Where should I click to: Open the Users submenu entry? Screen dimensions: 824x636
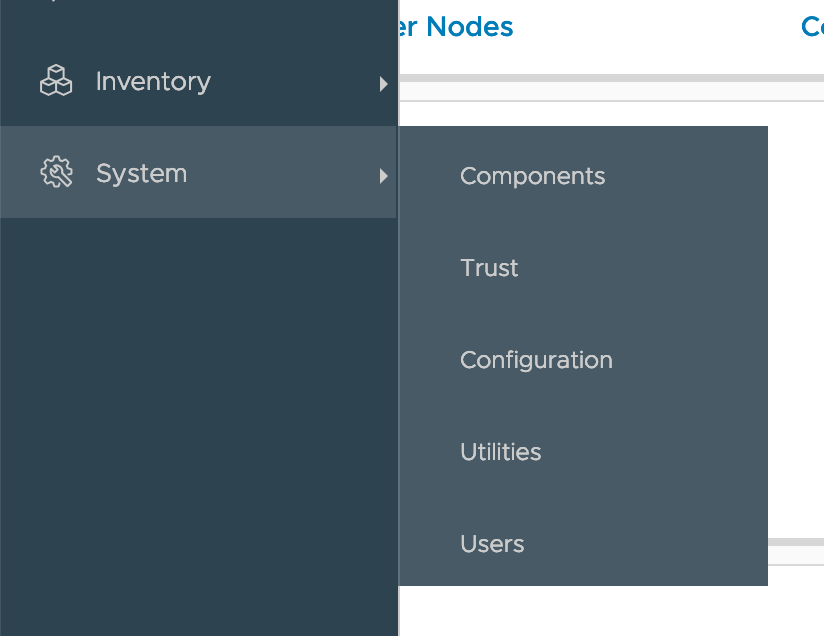click(x=492, y=544)
